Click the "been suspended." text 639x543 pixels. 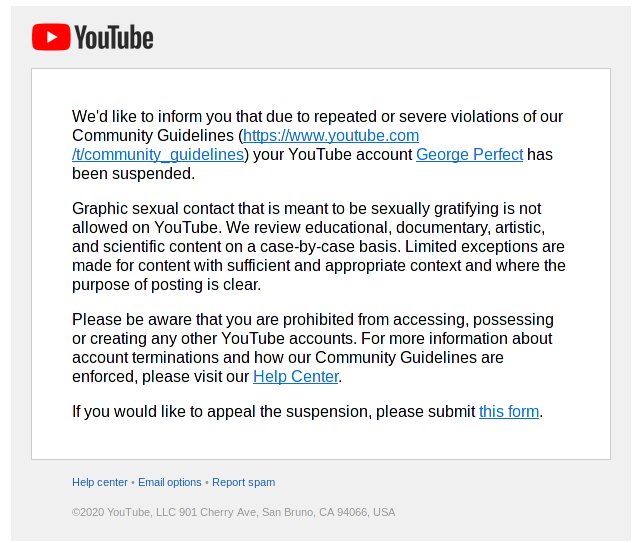[x=133, y=174]
